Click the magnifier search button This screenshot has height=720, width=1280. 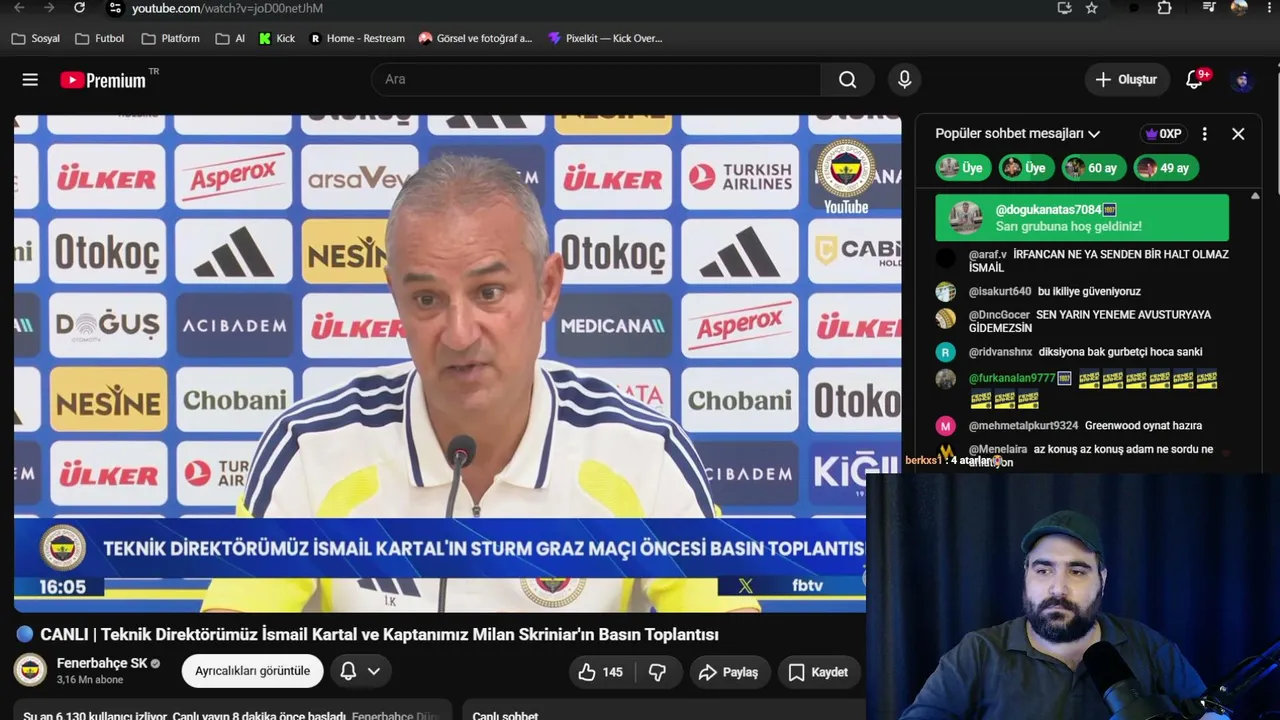click(x=847, y=79)
